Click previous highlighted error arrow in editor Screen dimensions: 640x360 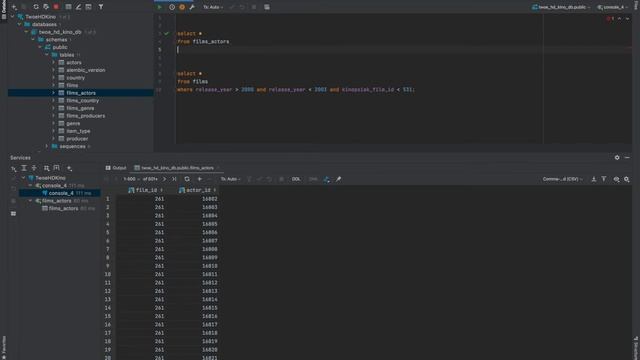coord(620,19)
